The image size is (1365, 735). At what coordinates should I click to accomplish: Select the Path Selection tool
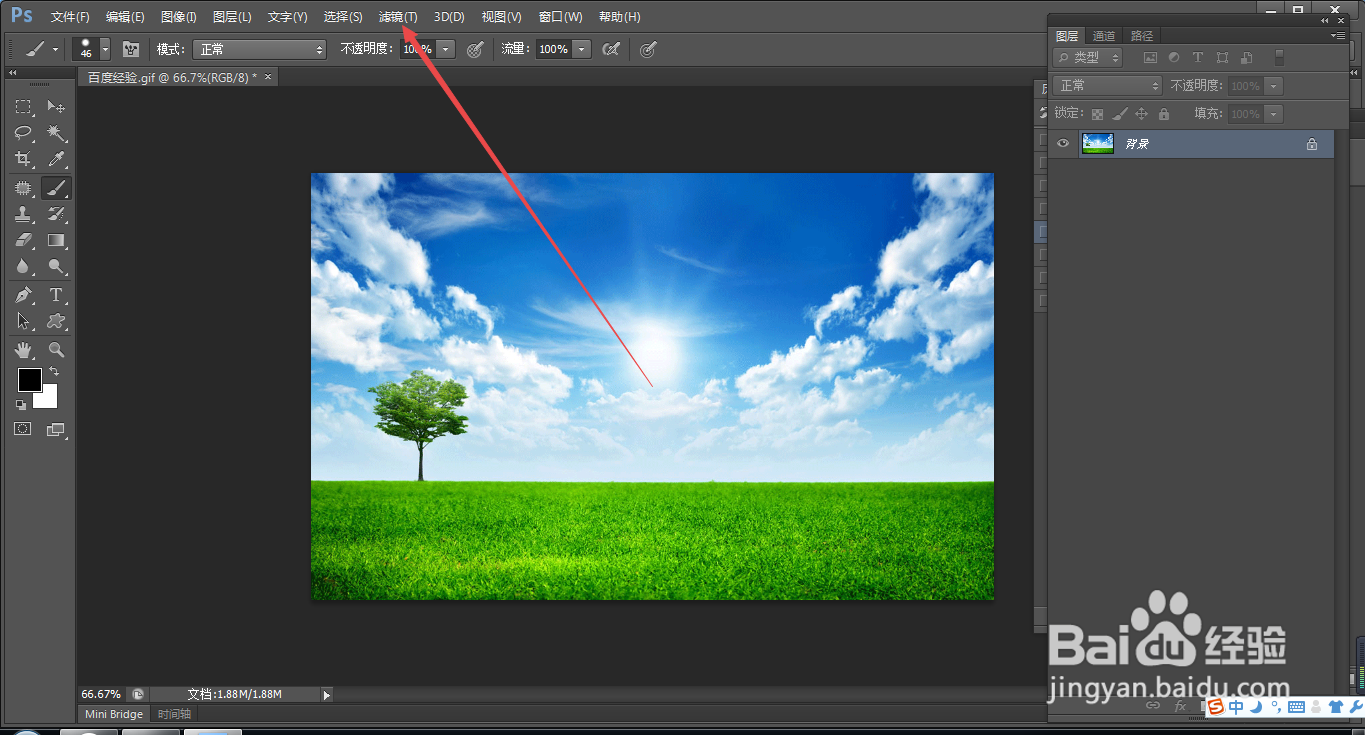coord(23,321)
